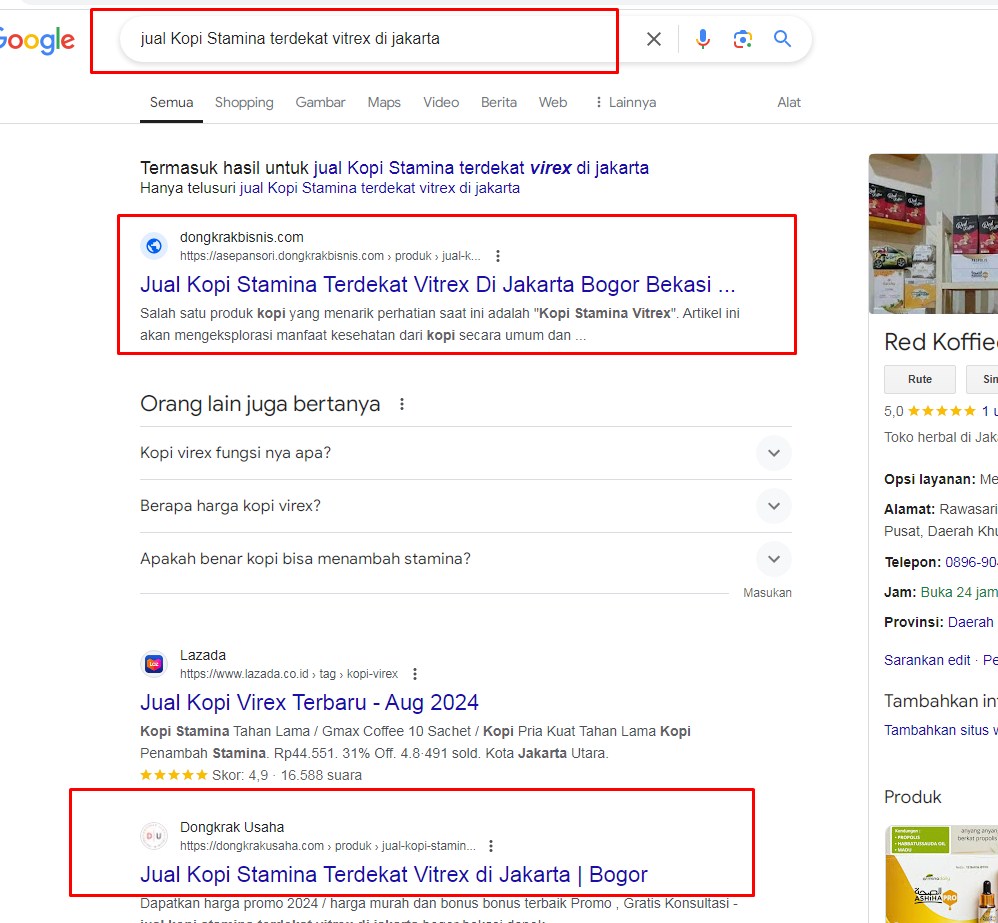Select the Semua tab

coord(171,102)
